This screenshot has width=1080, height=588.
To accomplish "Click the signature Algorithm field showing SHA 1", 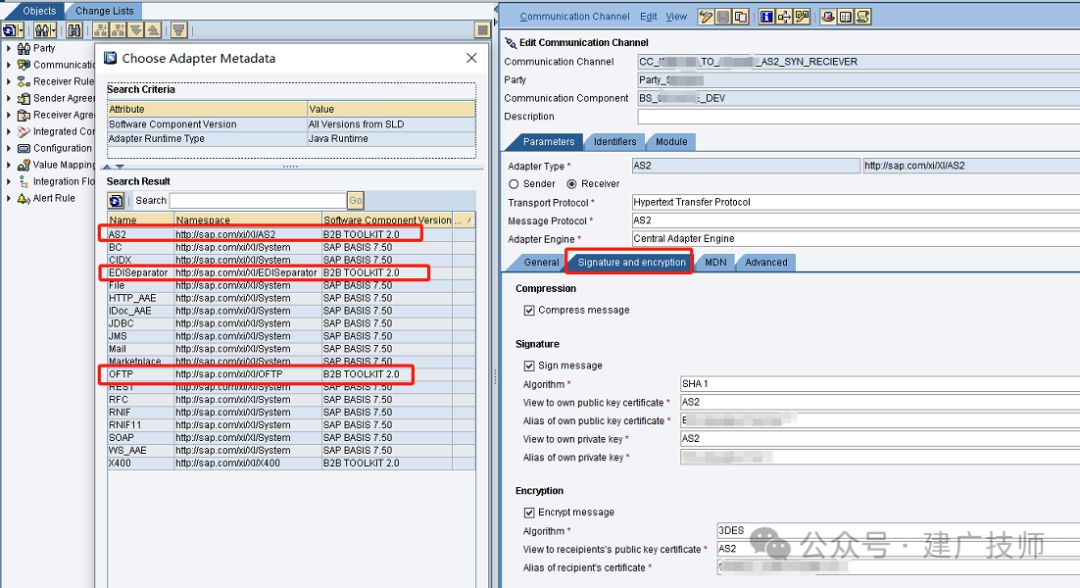I will point(880,384).
